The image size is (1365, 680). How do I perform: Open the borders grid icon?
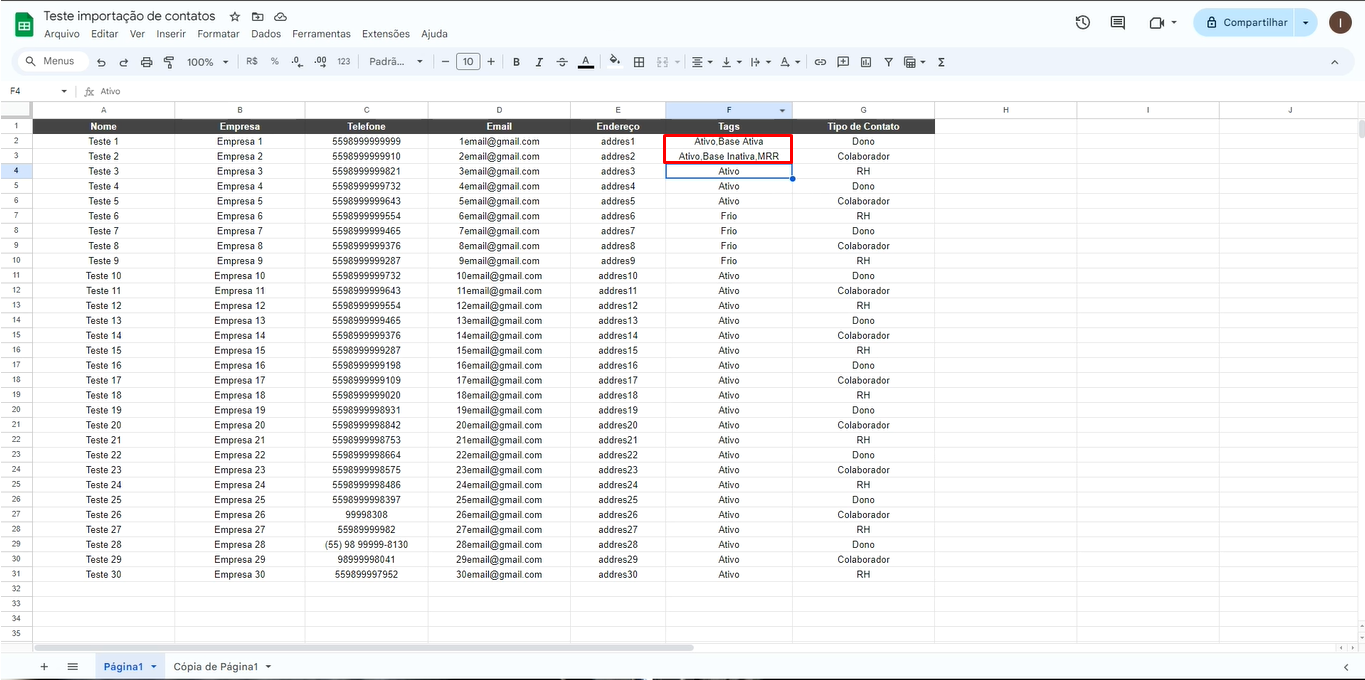[639, 62]
